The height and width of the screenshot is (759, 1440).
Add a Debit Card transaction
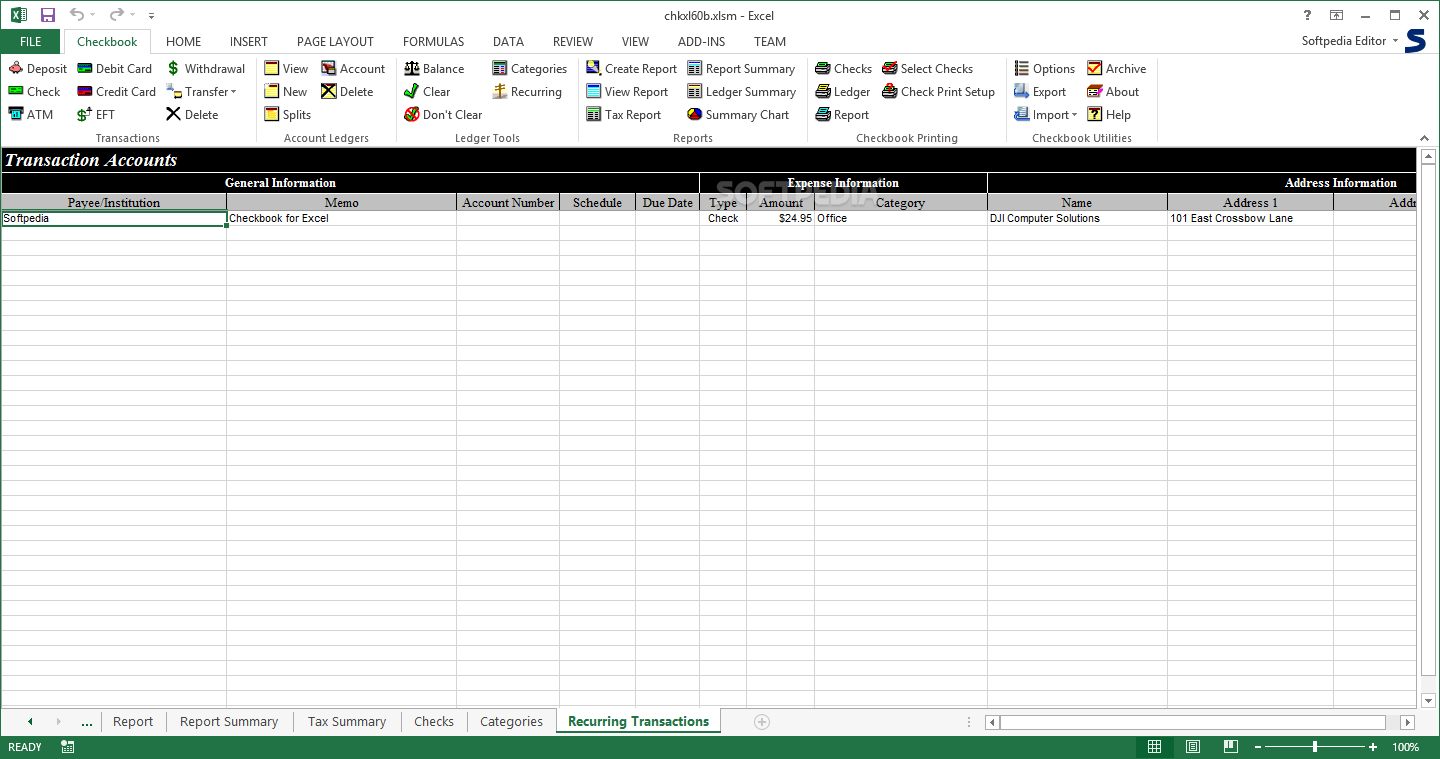[114, 69]
